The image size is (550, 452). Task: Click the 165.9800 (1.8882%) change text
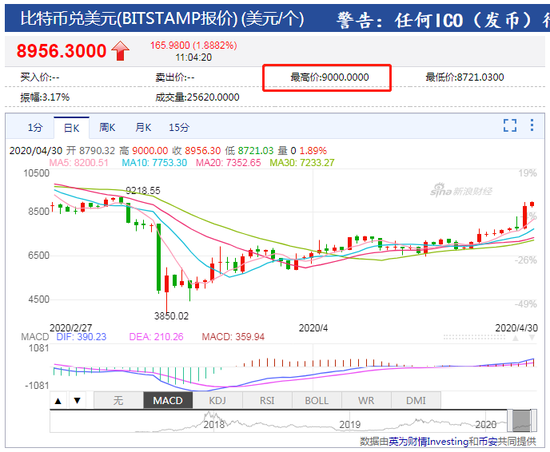click(x=194, y=45)
